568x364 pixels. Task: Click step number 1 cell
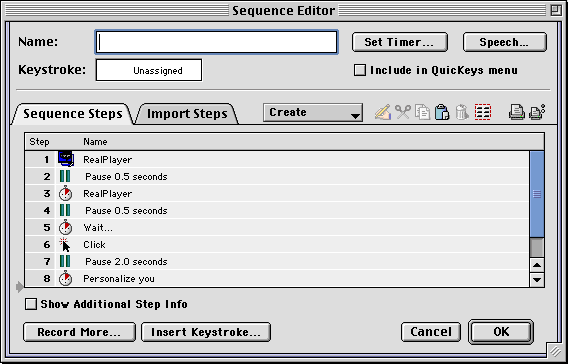[x=40, y=159]
